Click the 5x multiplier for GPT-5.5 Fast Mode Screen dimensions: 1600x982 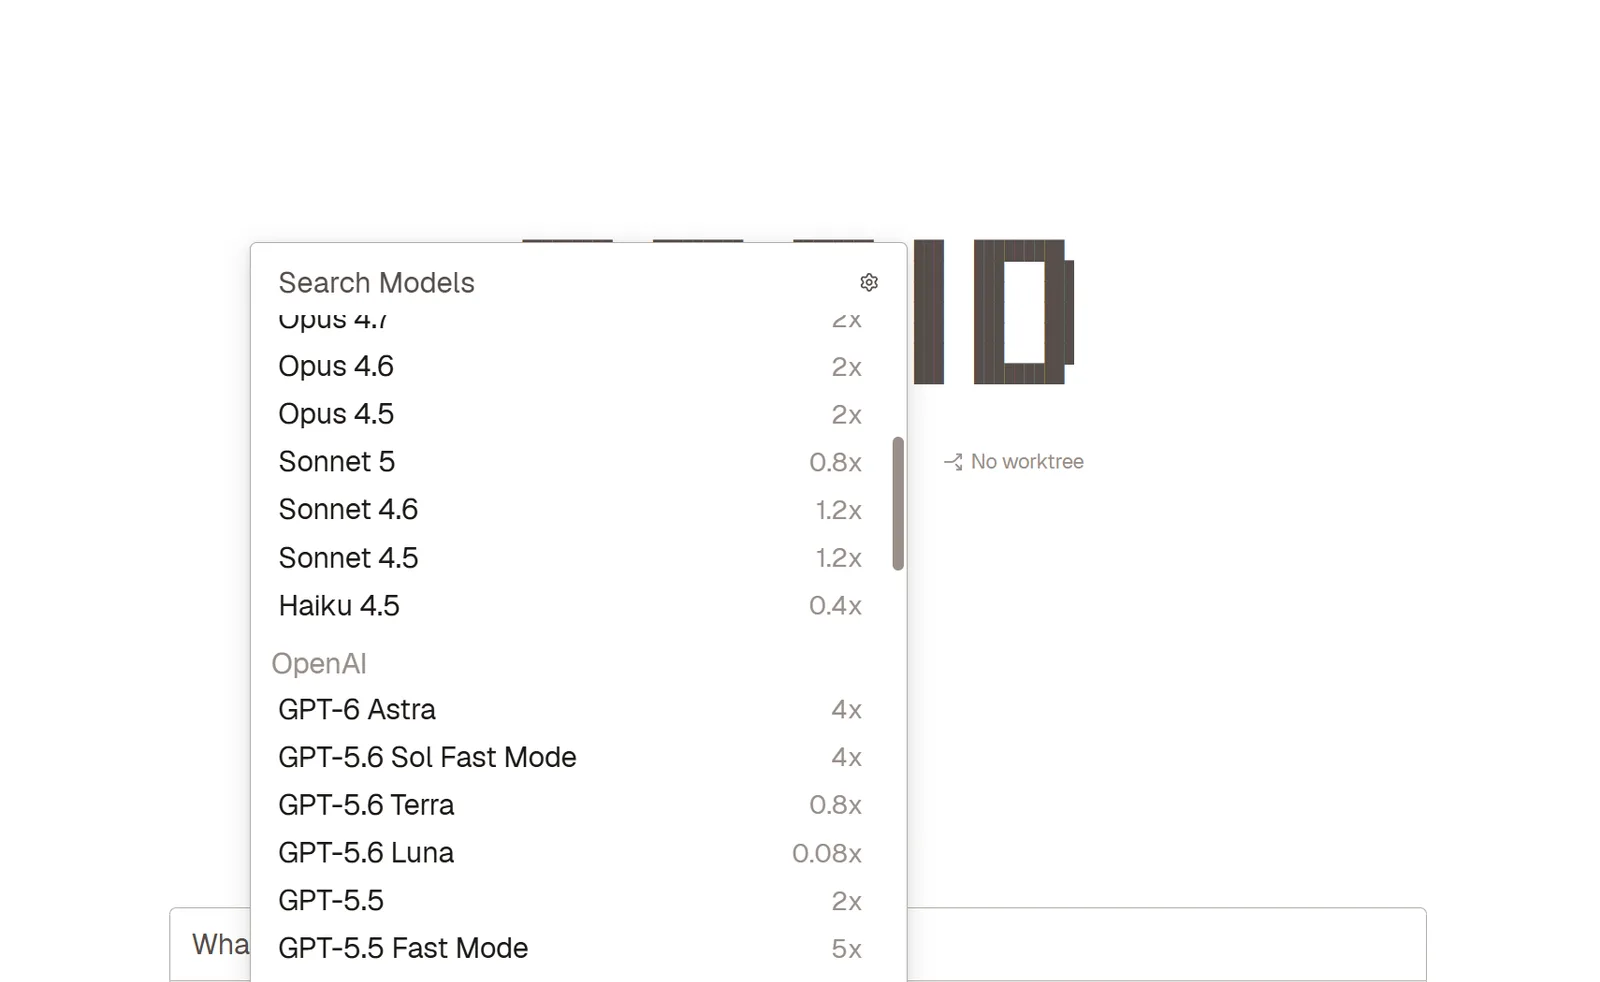point(846,949)
